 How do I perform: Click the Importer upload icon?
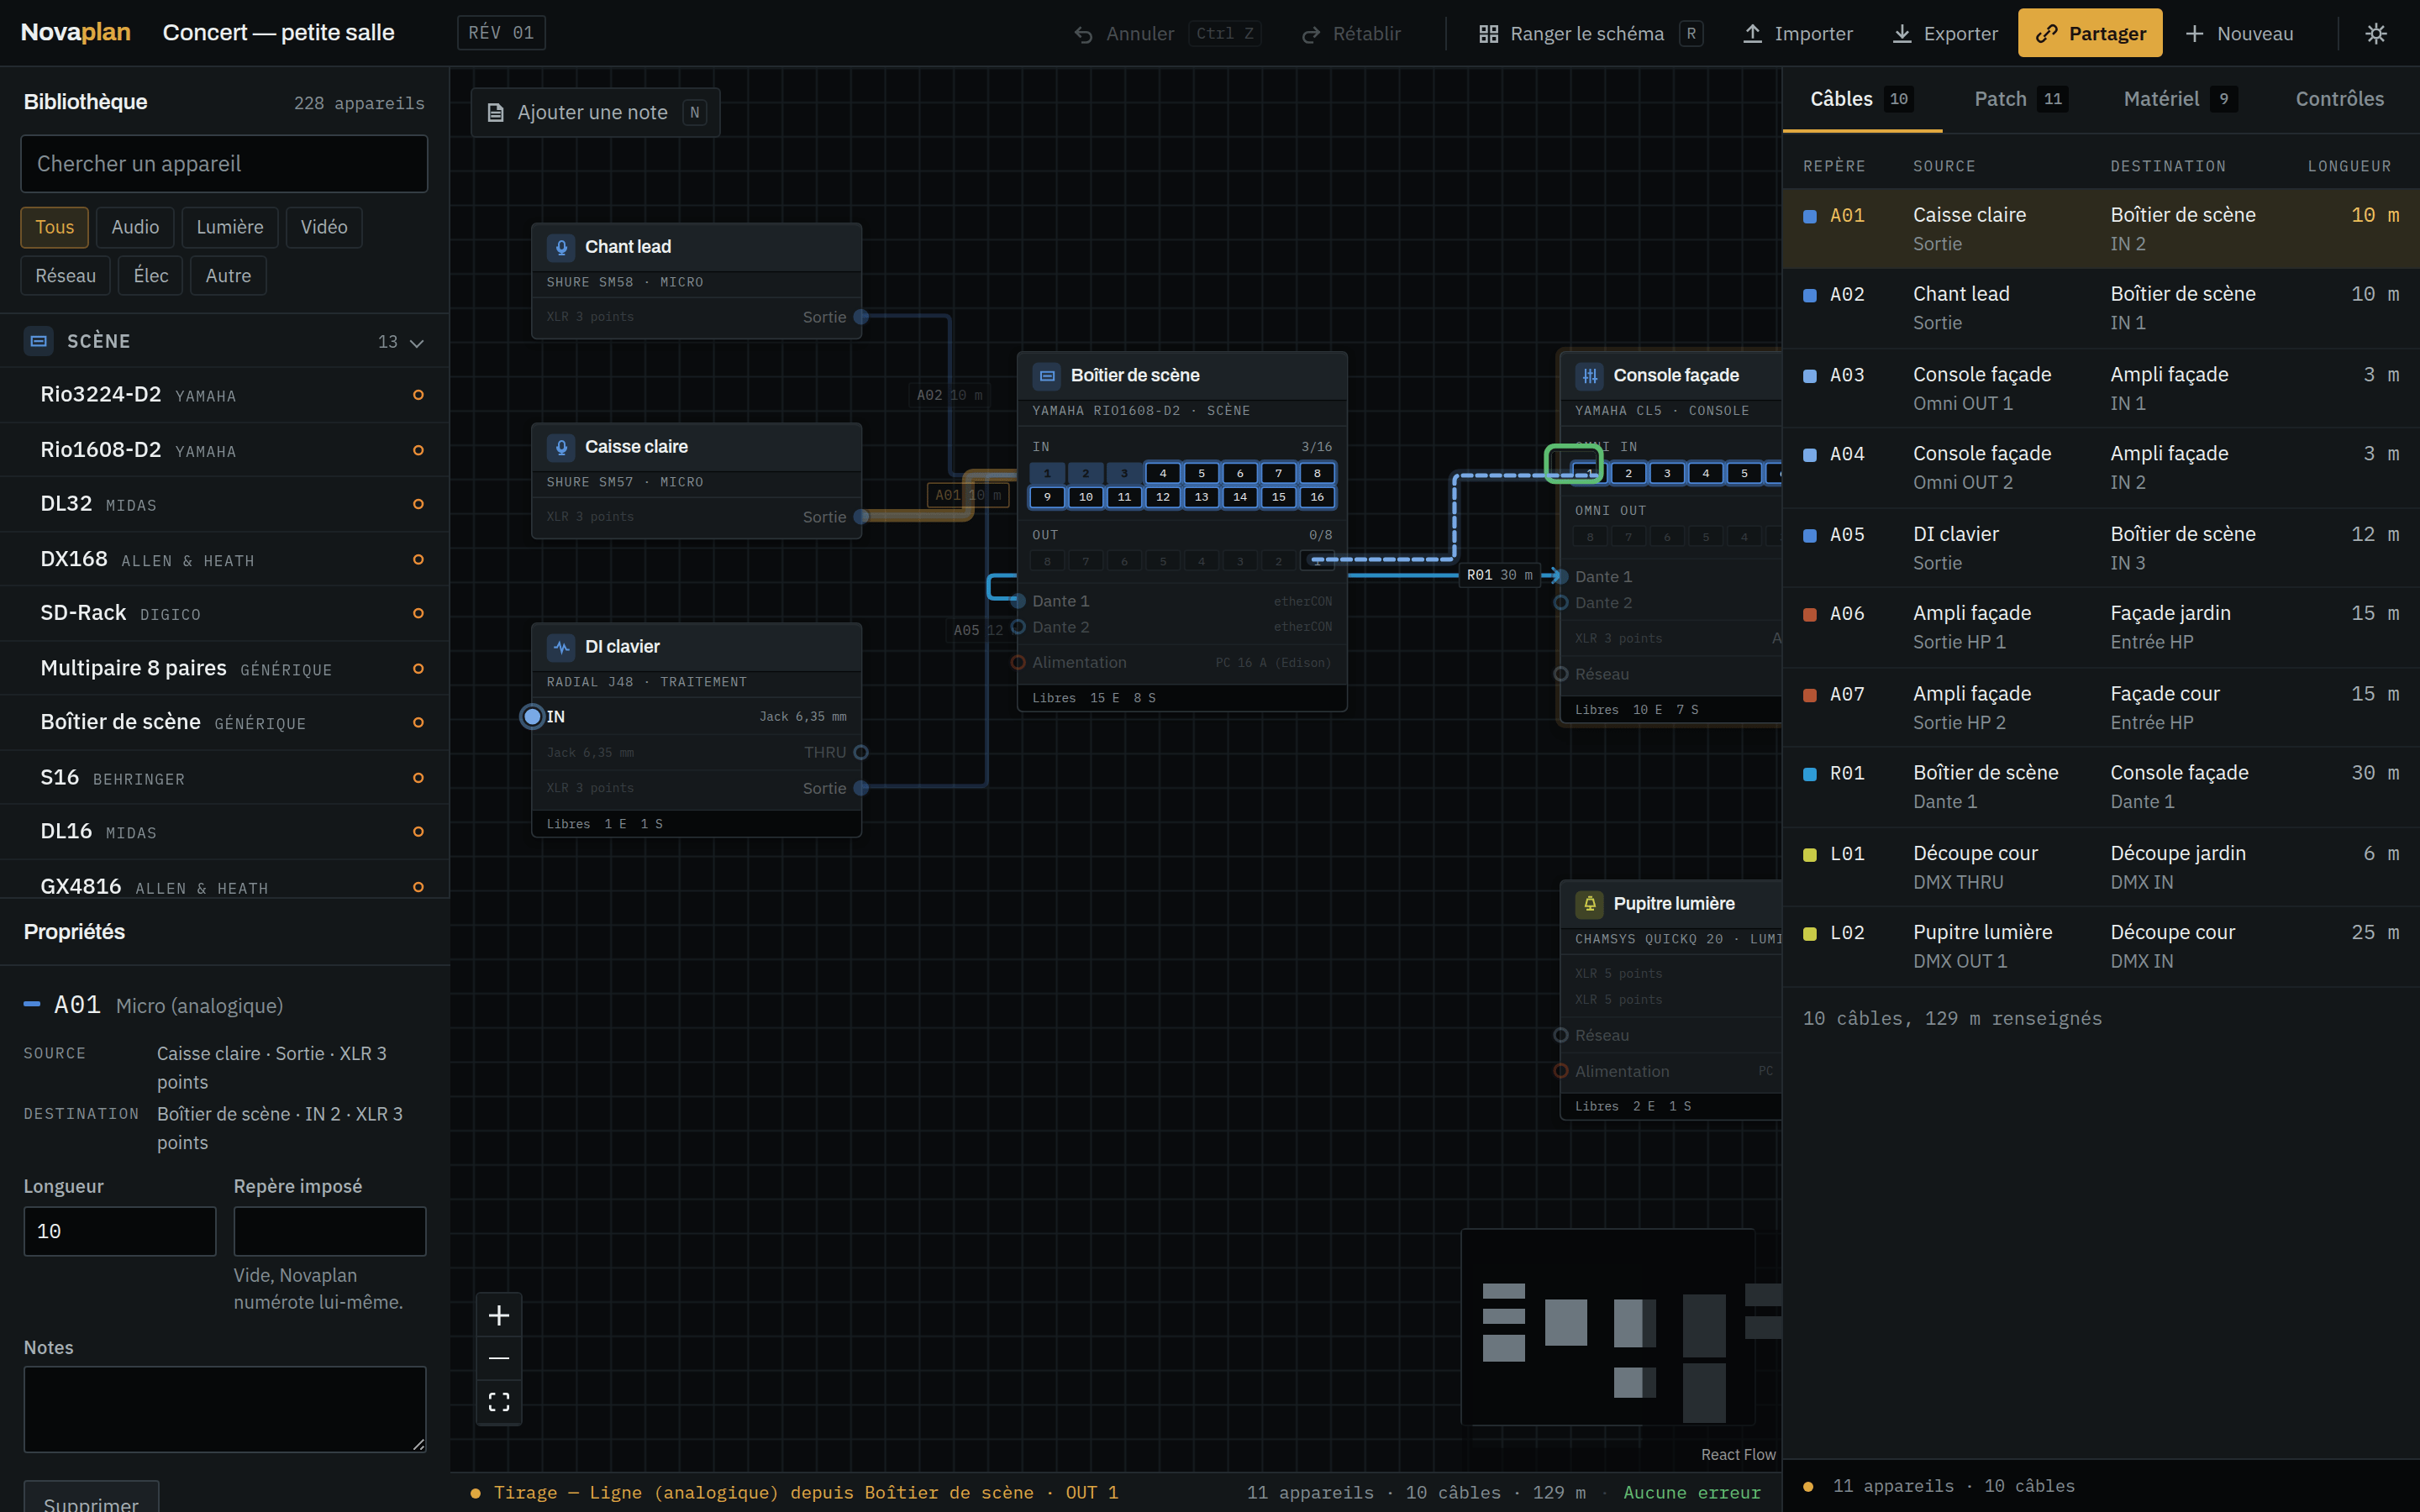[x=1752, y=34]
